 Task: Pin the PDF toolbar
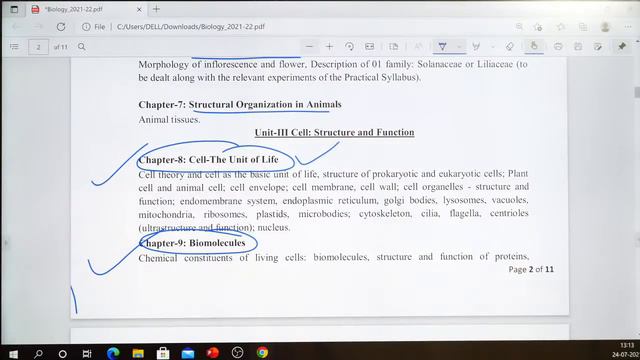pos(622,46)
